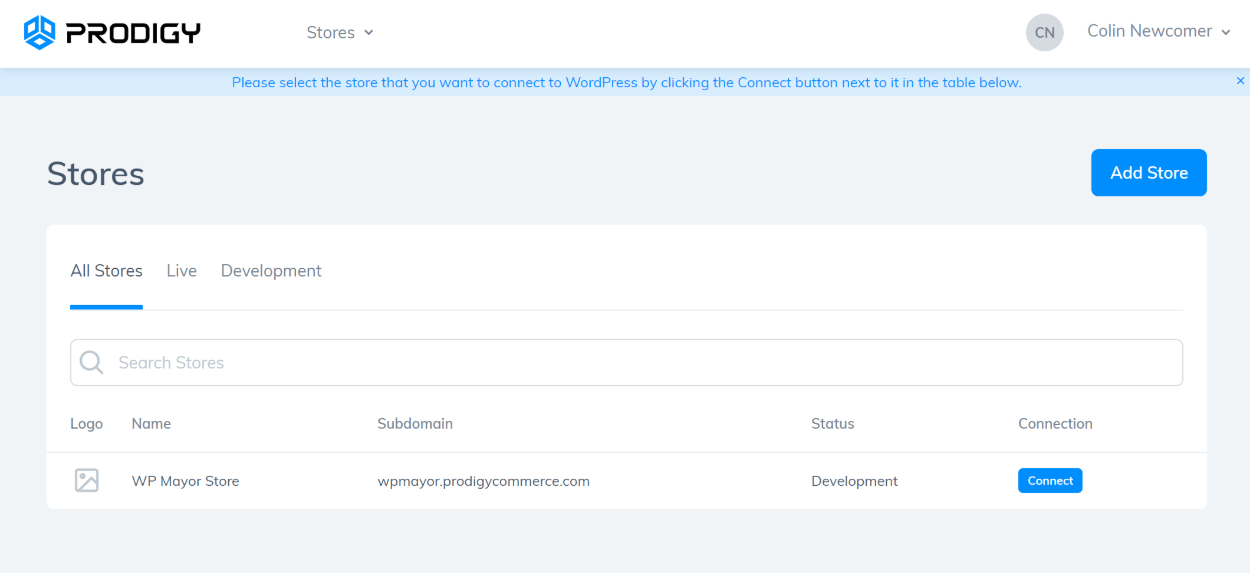The height and width of the screenshot is (573, 1250).
Task: Connect the WP Mayor Store
Action: [x=1050, y=481]
